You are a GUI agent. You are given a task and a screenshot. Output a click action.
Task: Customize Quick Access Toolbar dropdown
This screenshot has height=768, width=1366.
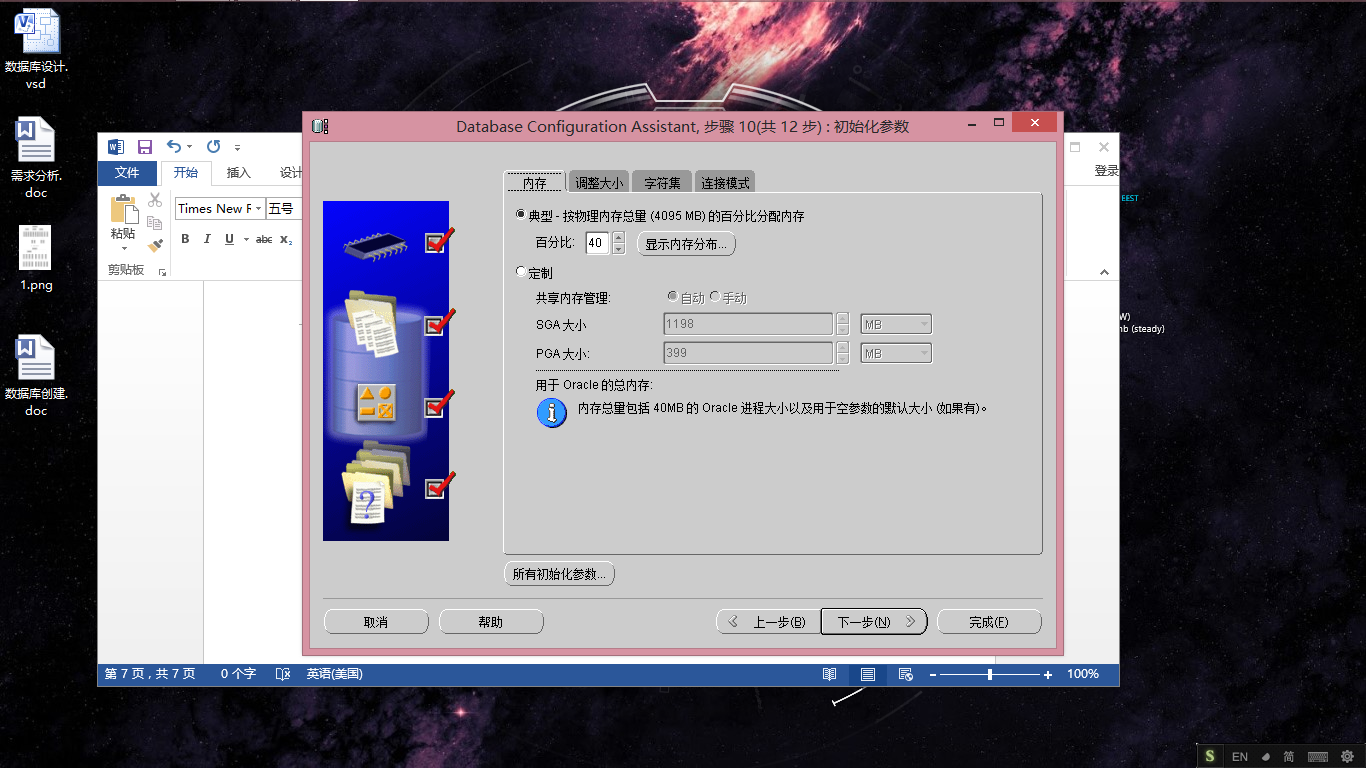tap(238, 147)
